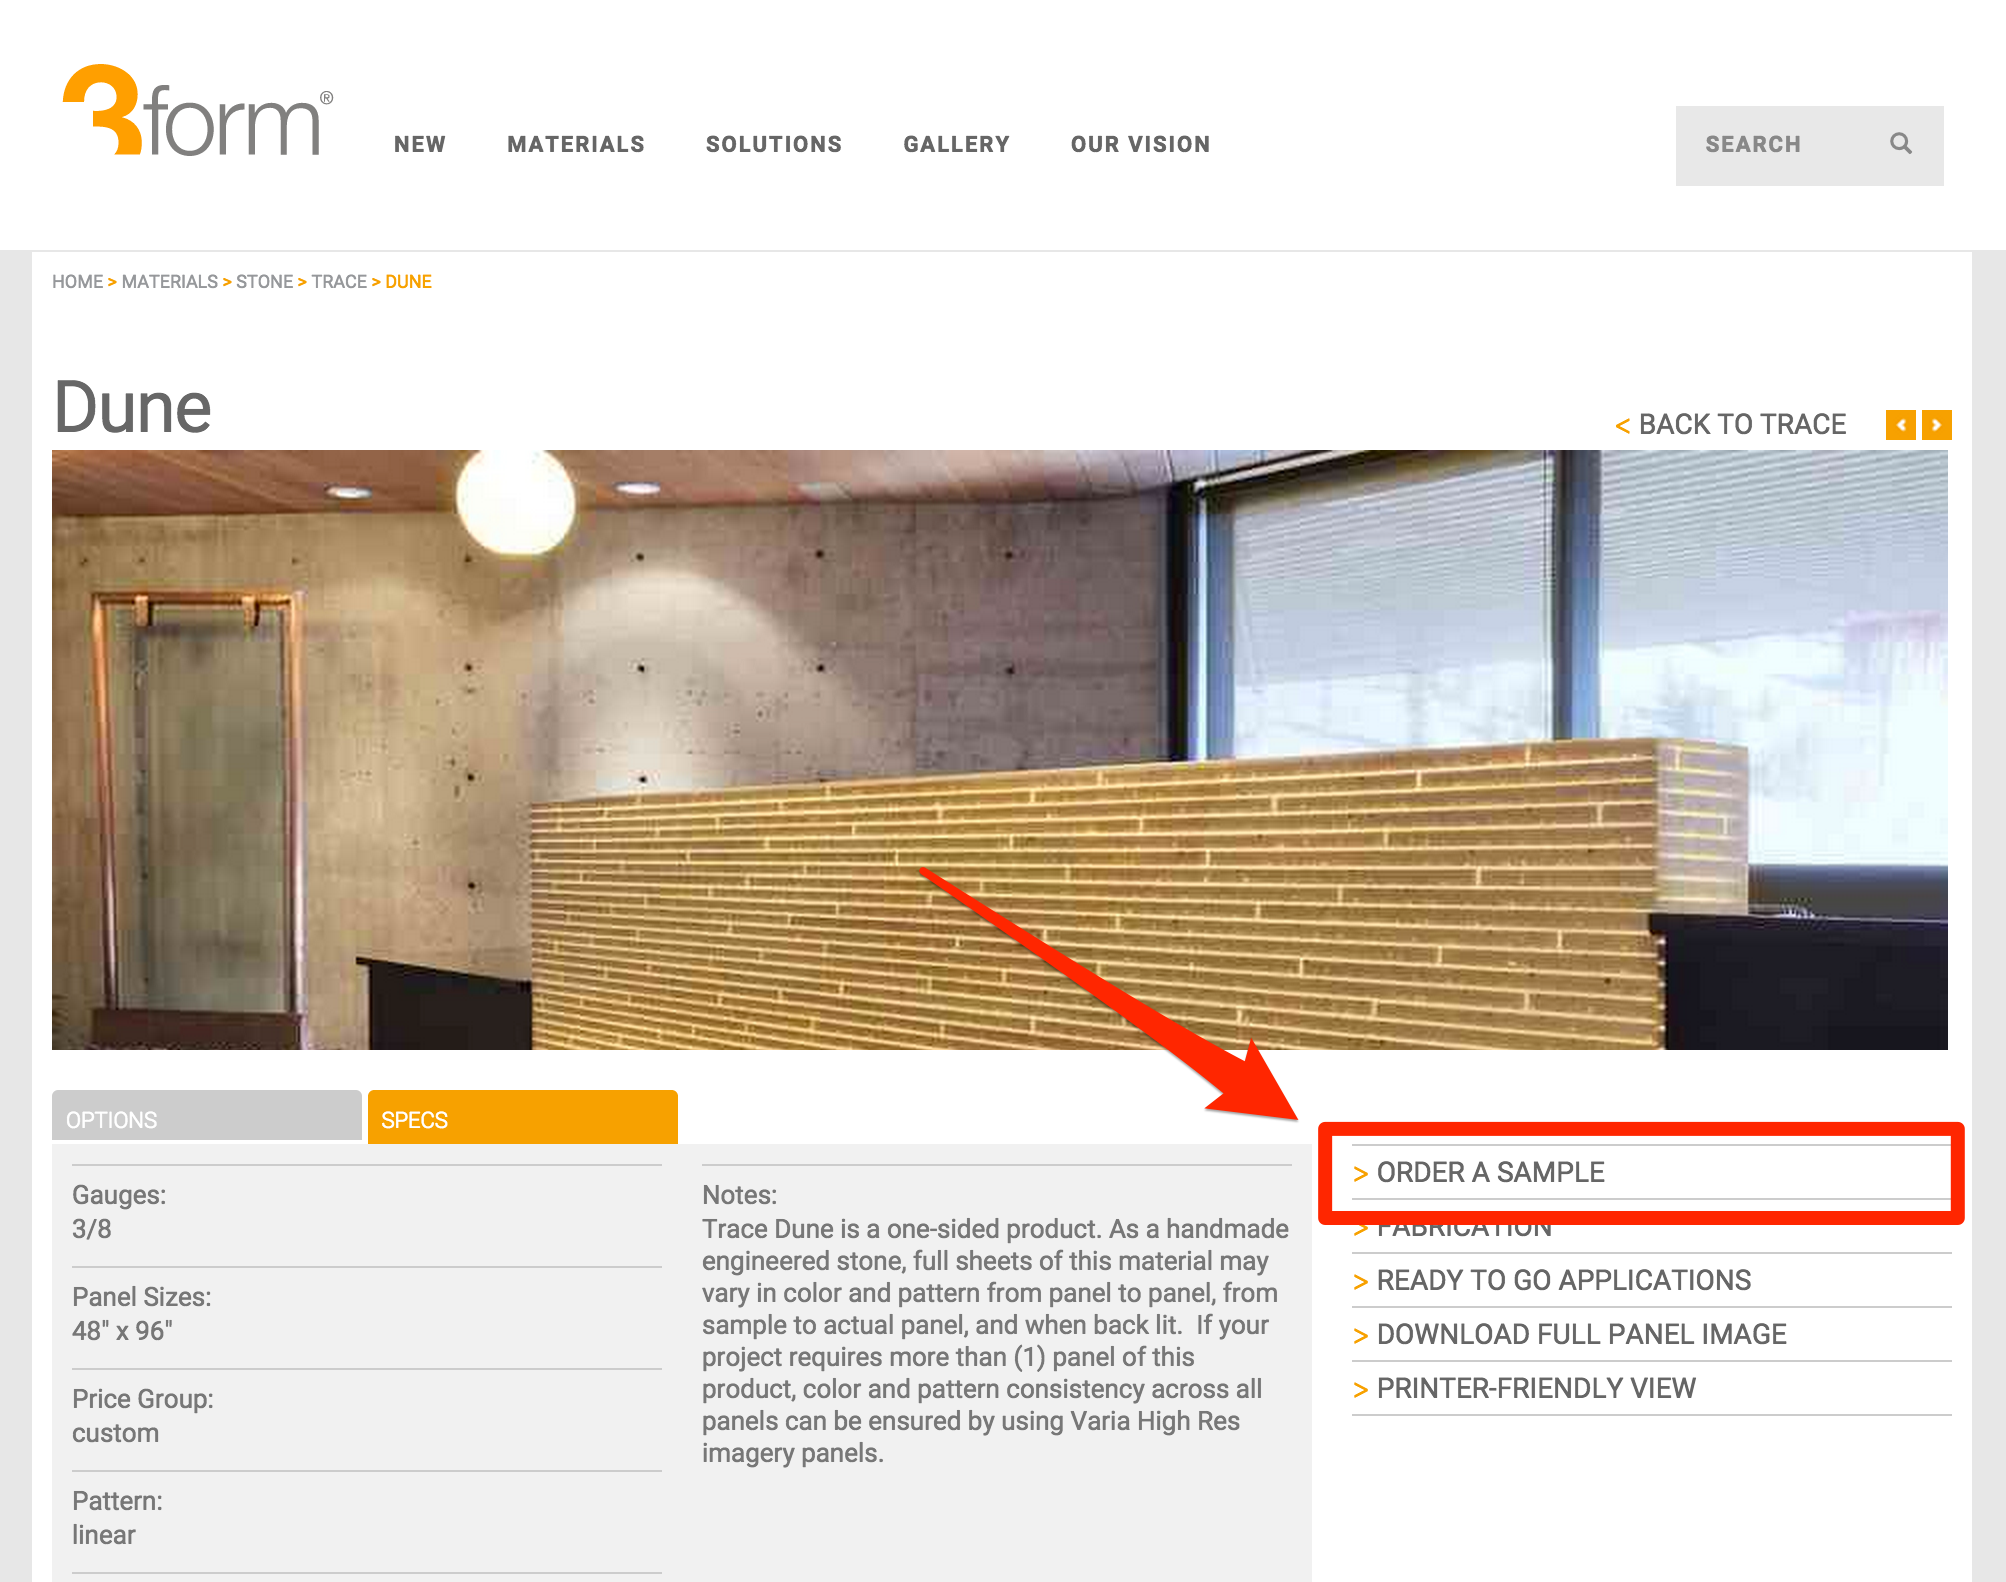Click ORDER A SAMPLE link
Screen dimensions: 2006x1582
point(1489,1172)
